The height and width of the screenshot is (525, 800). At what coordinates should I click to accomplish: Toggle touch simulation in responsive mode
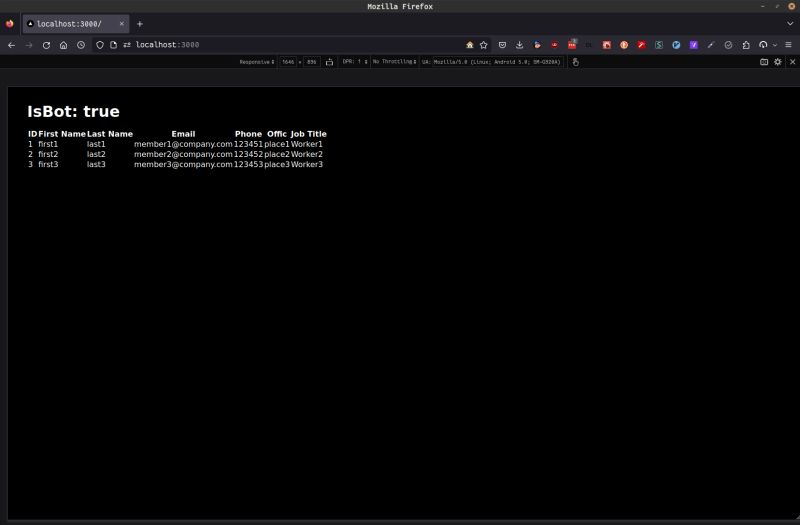(576, 62)
